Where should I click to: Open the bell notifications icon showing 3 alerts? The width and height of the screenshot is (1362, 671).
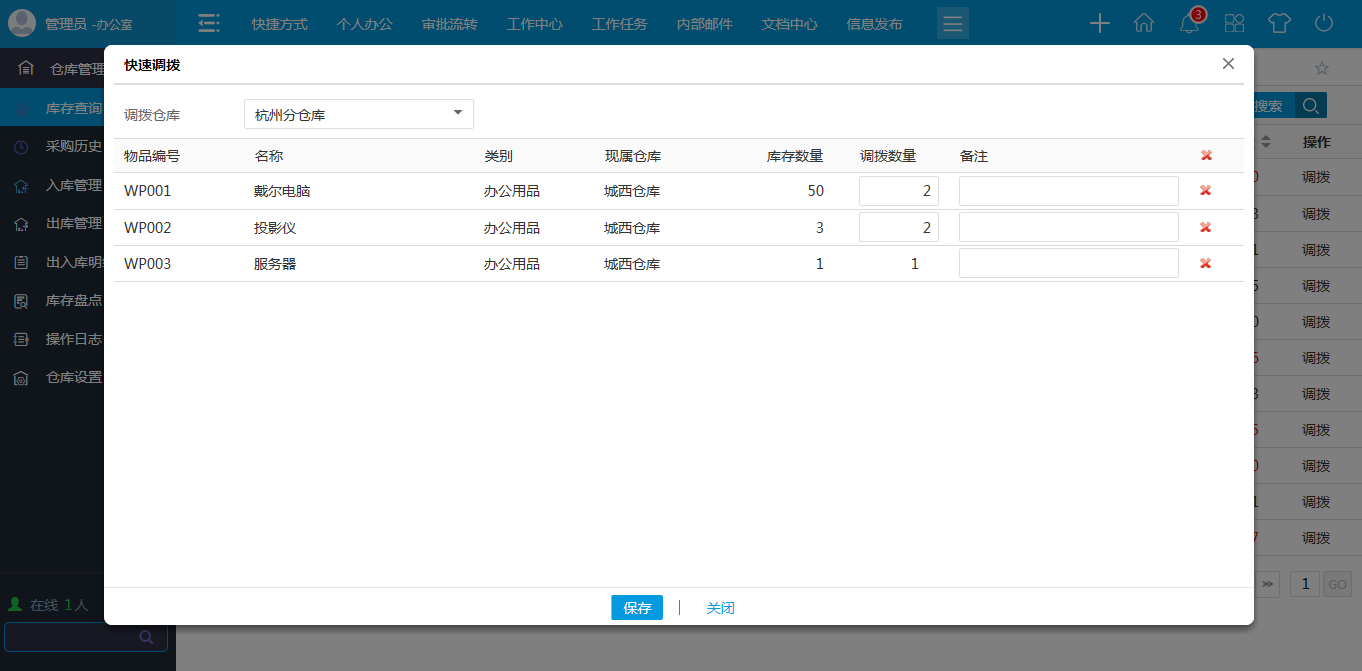coord(1188,22)
